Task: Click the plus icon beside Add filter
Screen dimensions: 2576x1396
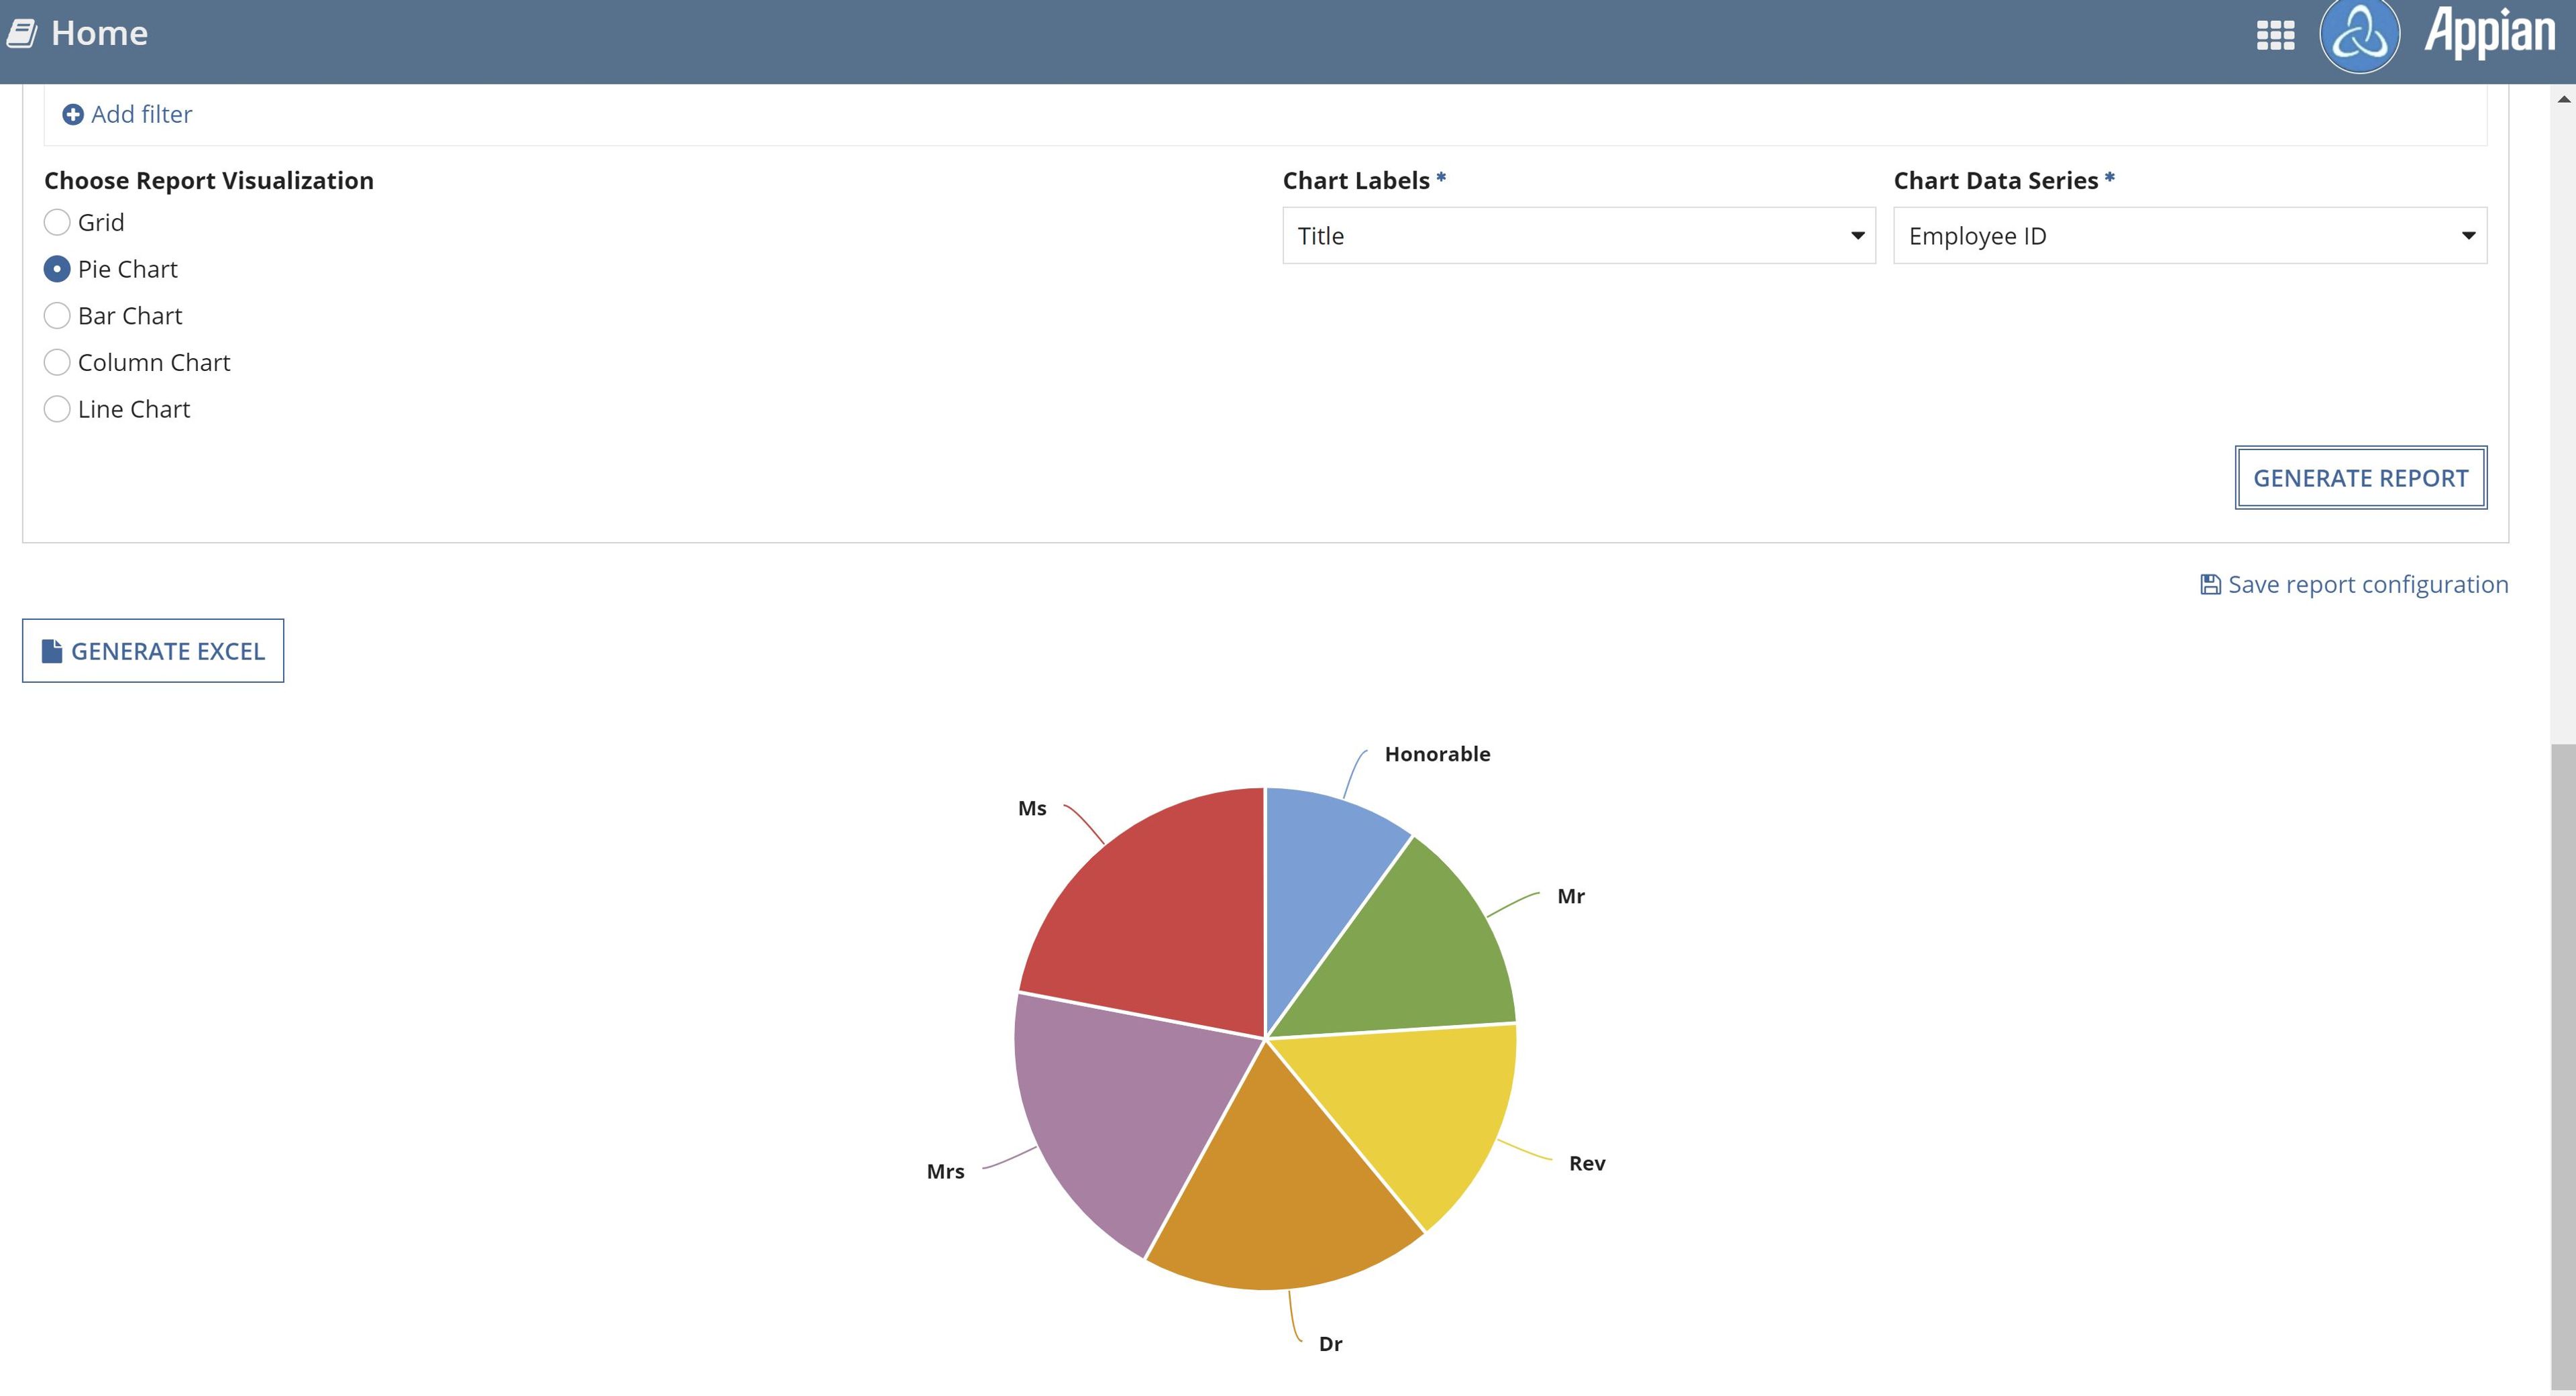Action: [73, 114]
